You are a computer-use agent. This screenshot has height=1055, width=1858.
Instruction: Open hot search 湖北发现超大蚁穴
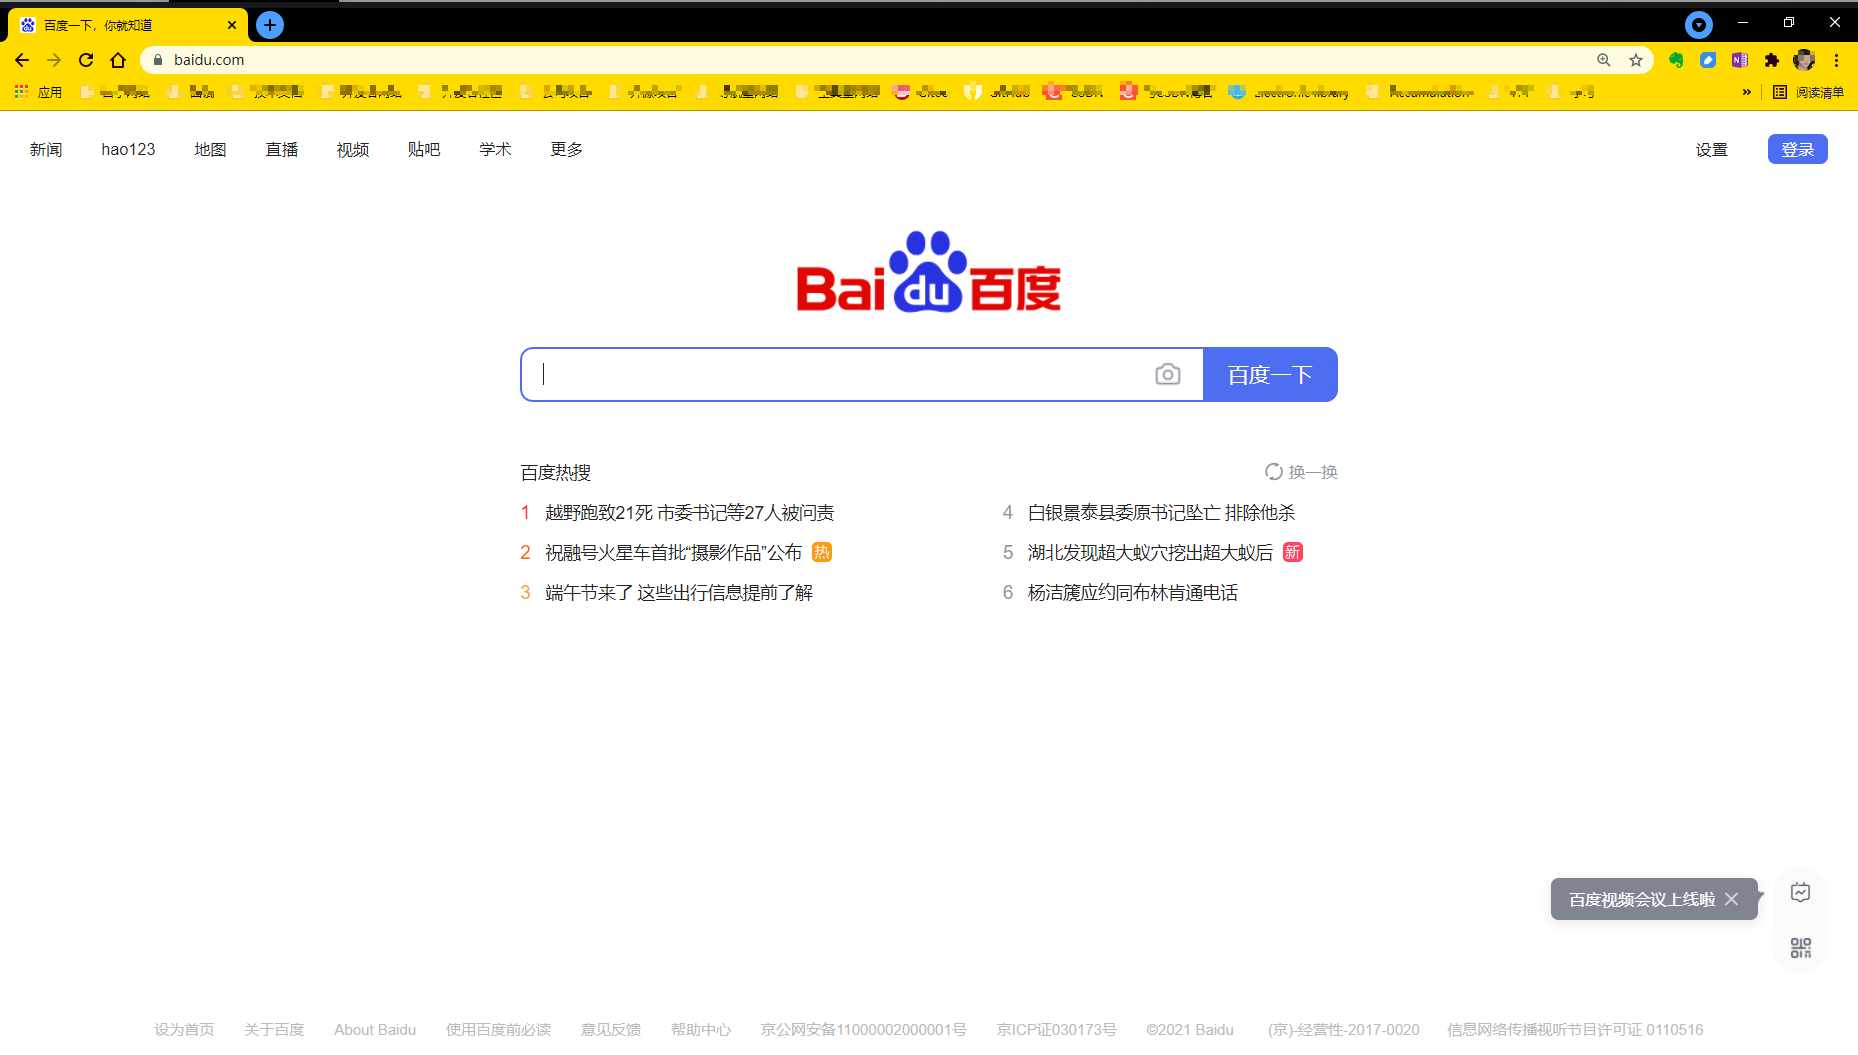[1151, 553]
